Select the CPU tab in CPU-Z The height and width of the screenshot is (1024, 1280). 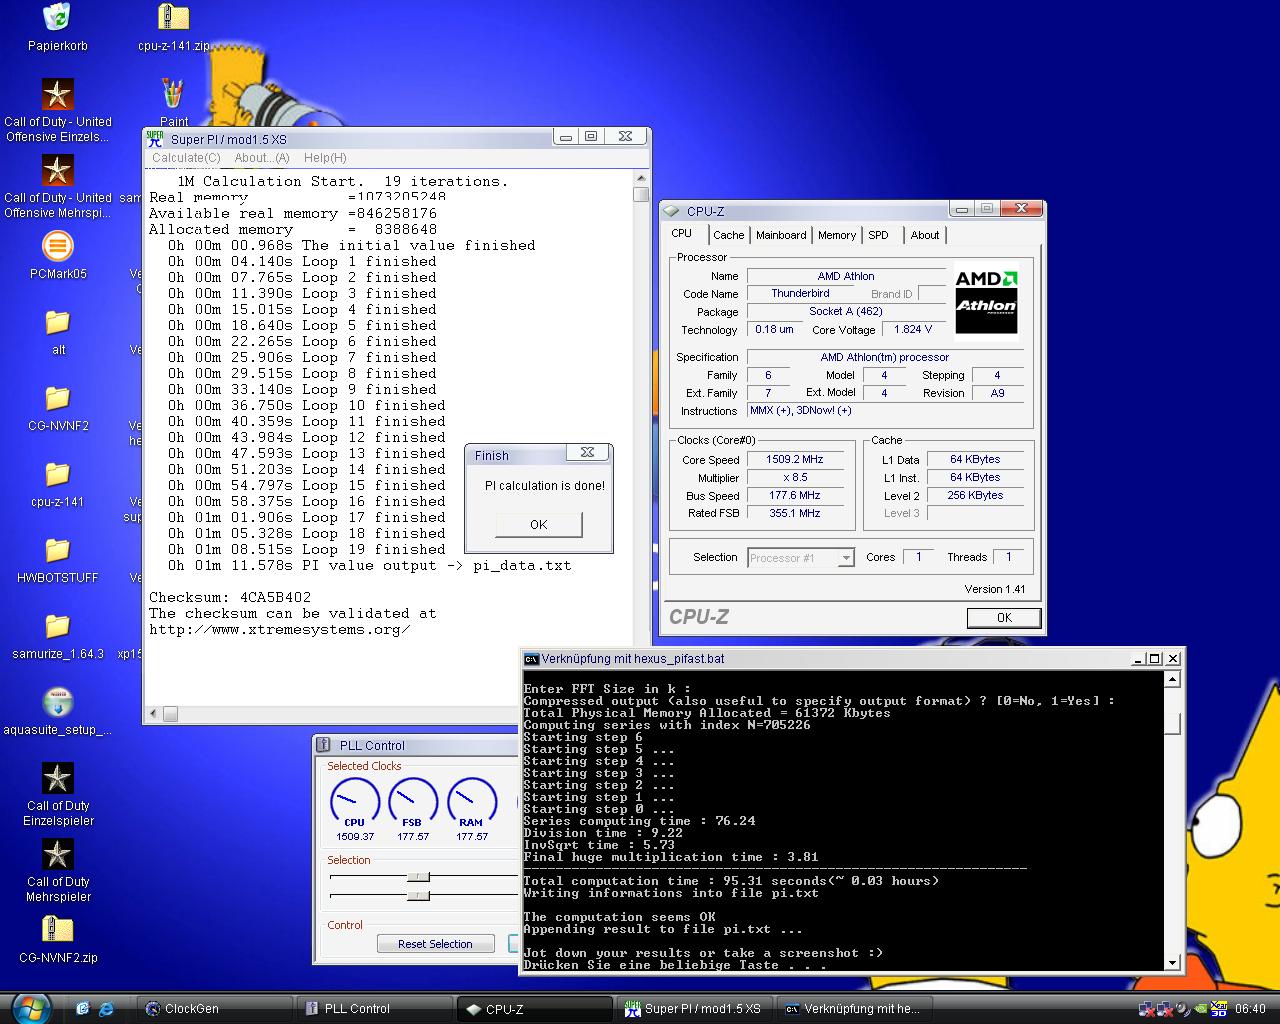pos(682,233)
